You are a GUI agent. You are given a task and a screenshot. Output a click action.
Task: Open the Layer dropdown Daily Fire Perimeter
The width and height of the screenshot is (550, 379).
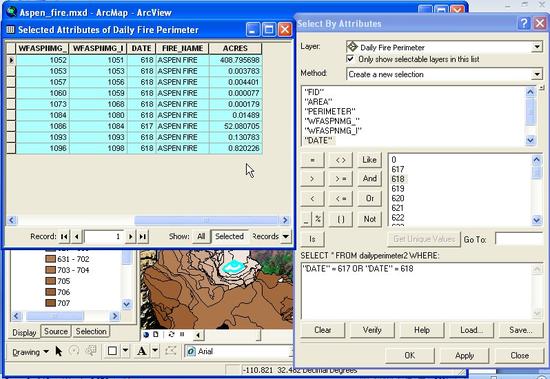(444, 47)
